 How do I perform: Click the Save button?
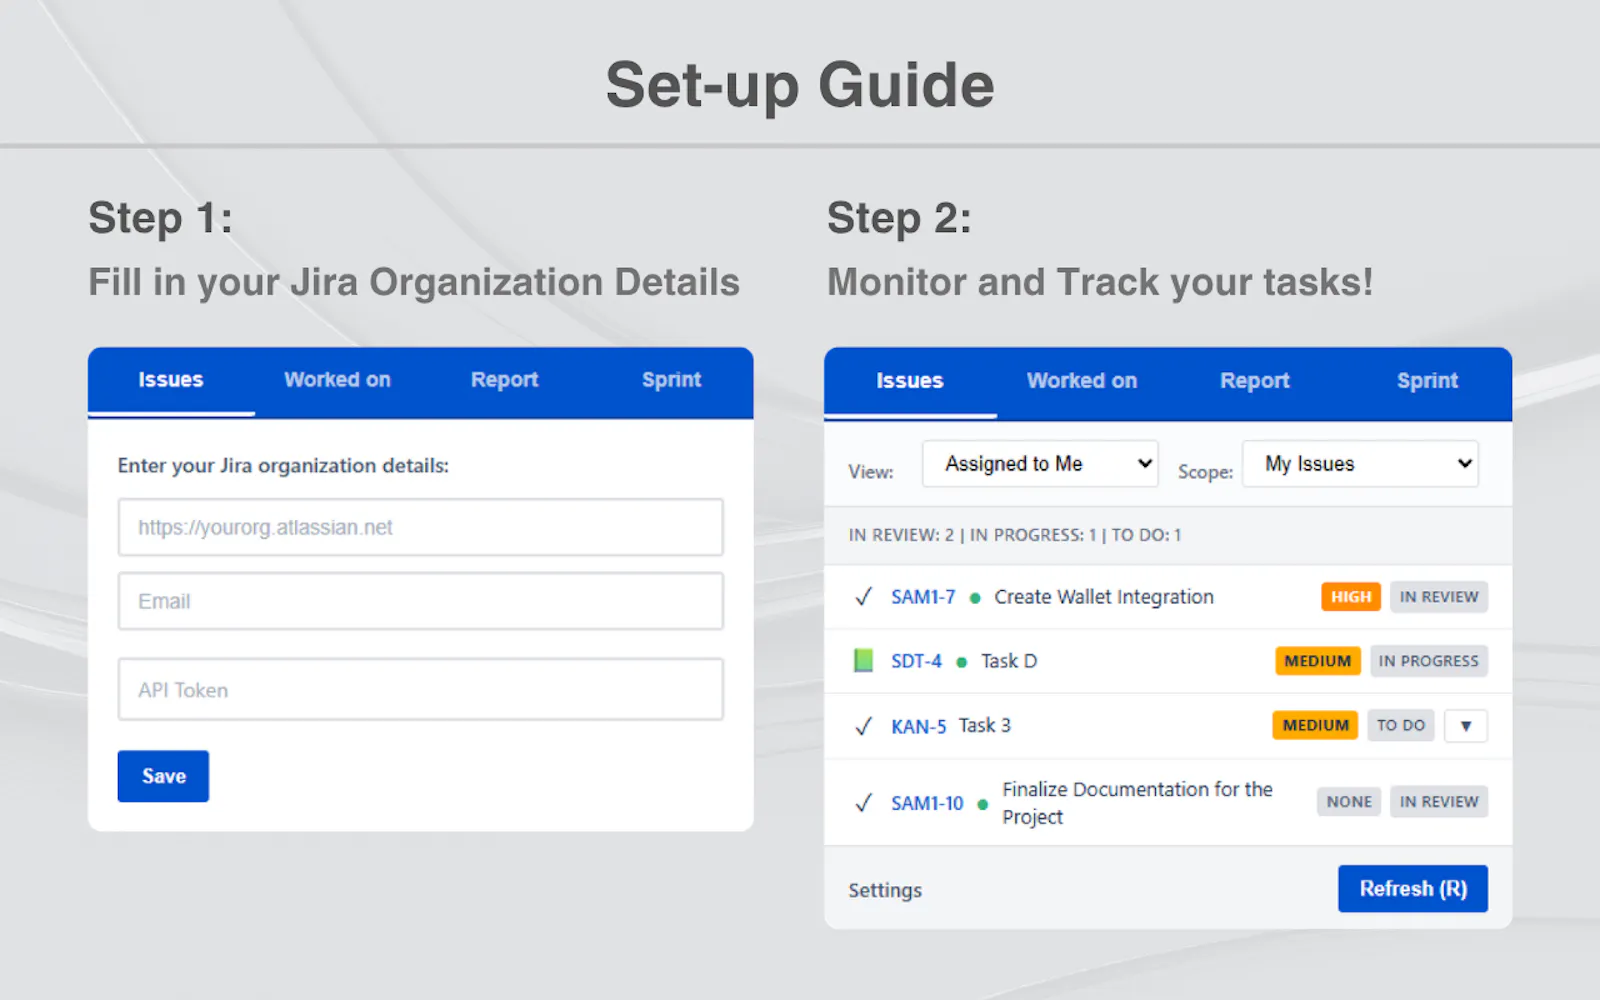click(163, 776)
